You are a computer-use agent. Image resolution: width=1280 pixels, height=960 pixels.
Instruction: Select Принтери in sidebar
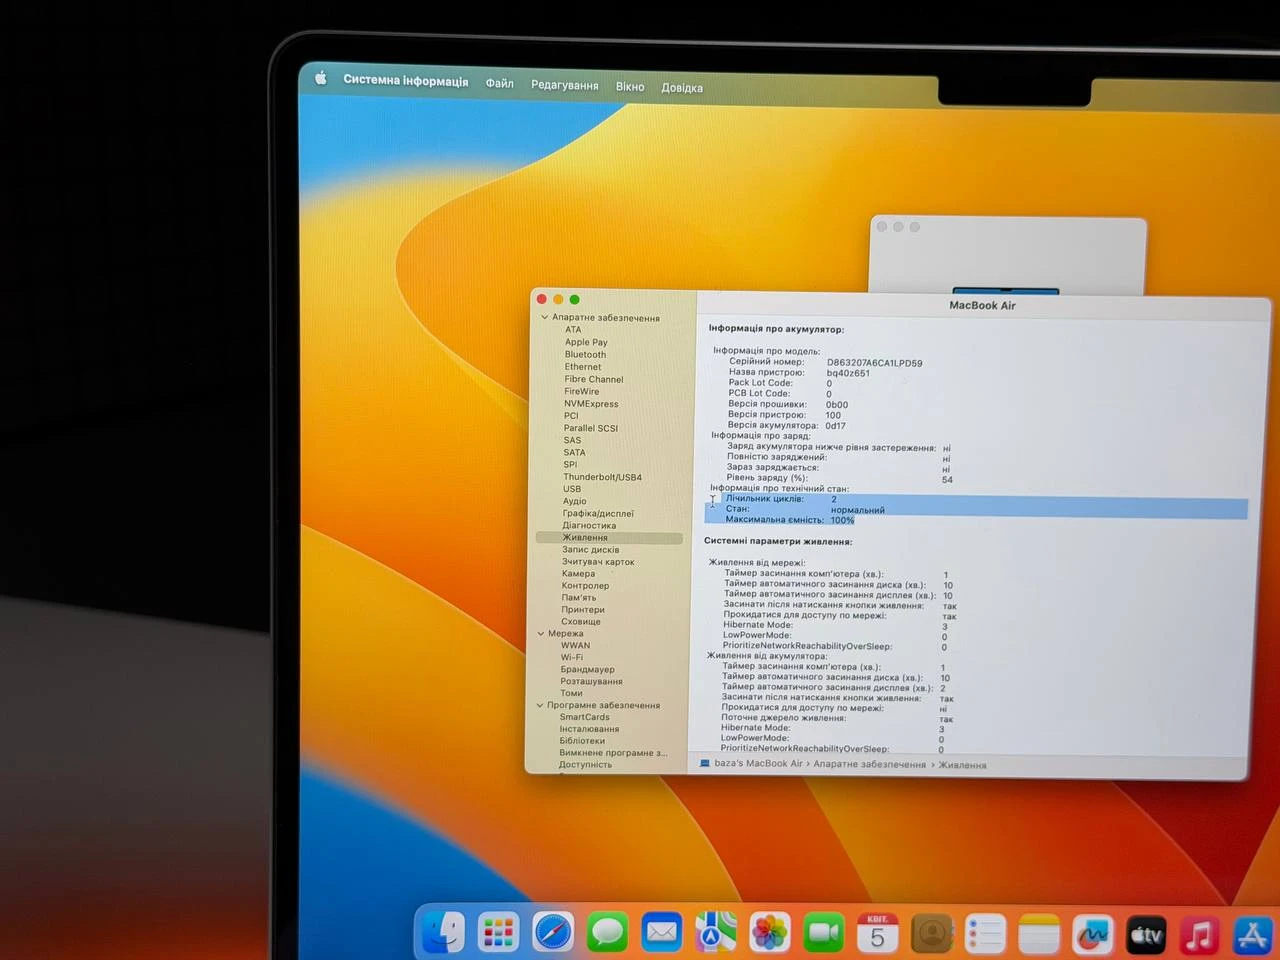583,610
